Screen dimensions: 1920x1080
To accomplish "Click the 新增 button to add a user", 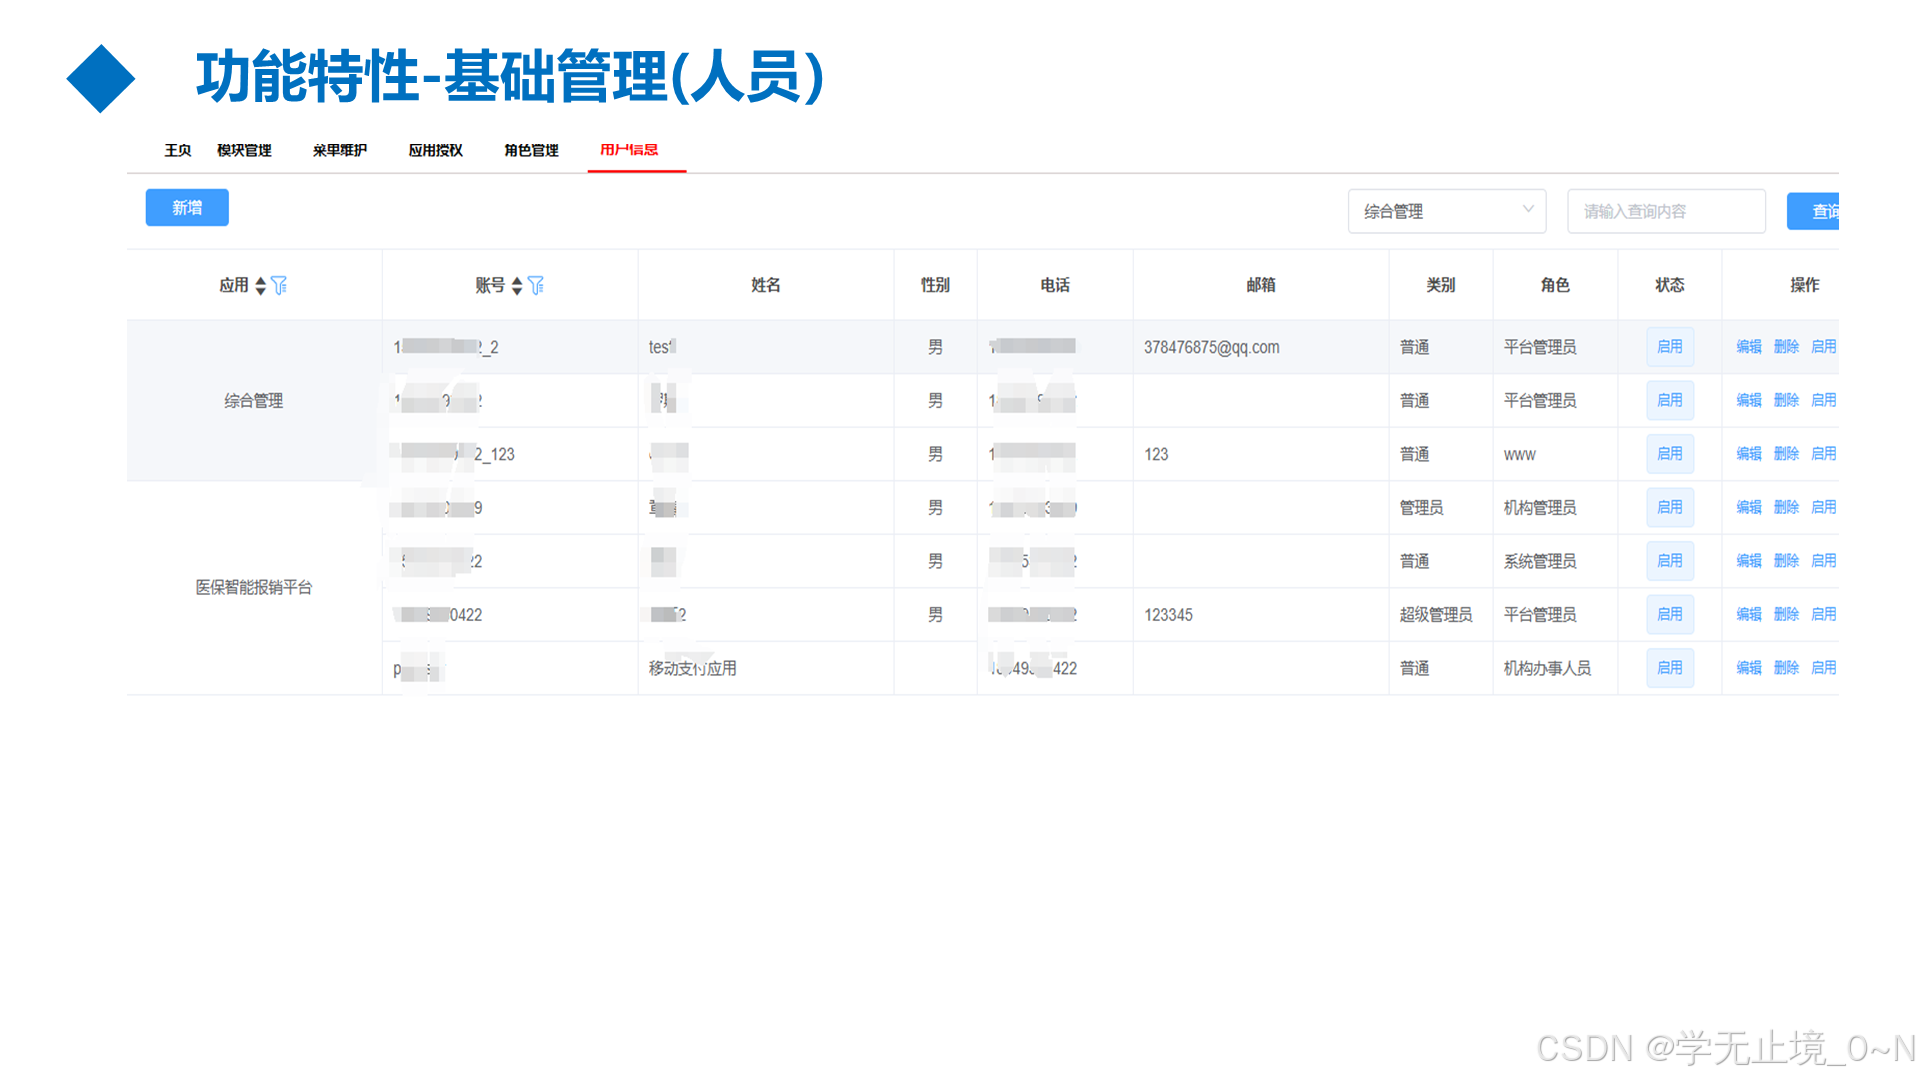I will tap(186, 207).
